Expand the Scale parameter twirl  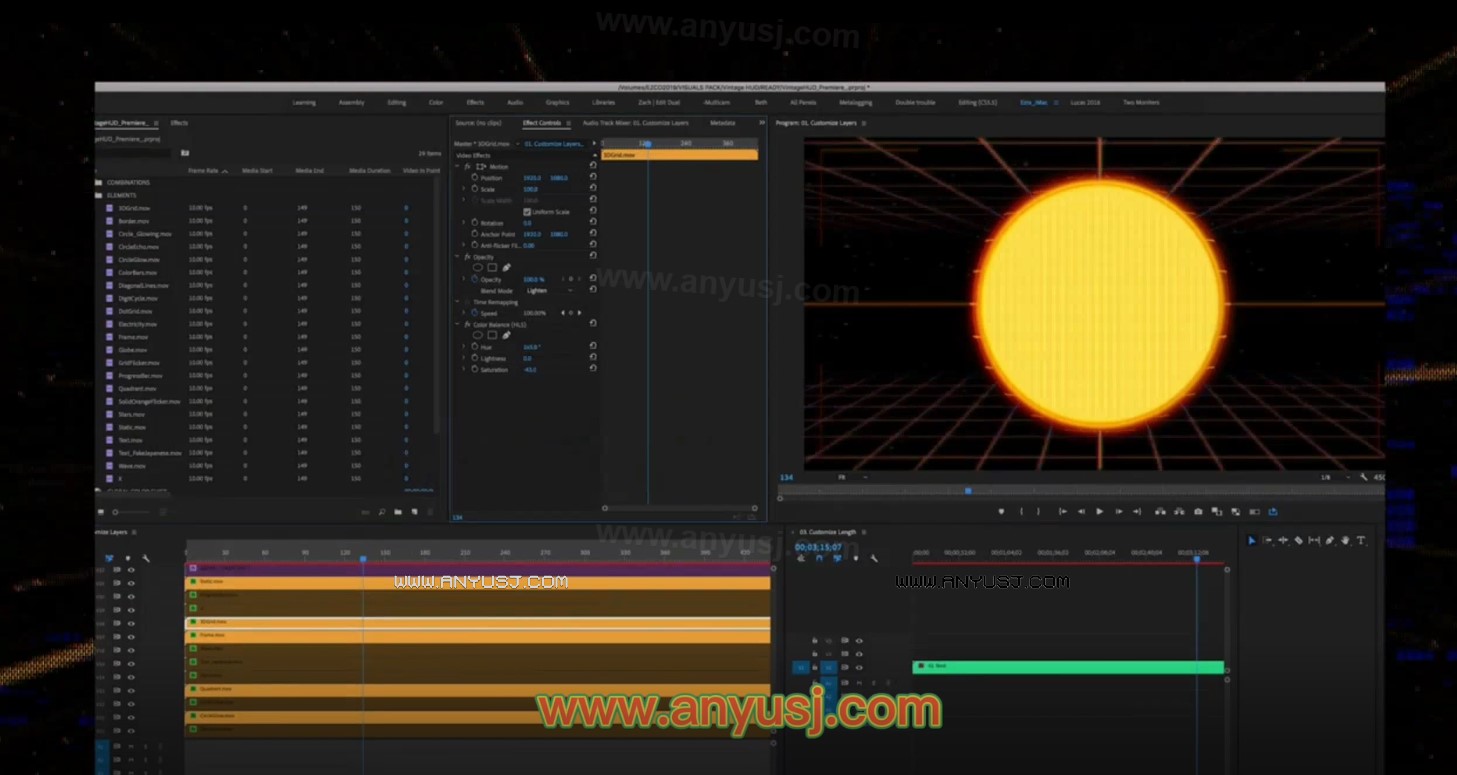point(464,189)
